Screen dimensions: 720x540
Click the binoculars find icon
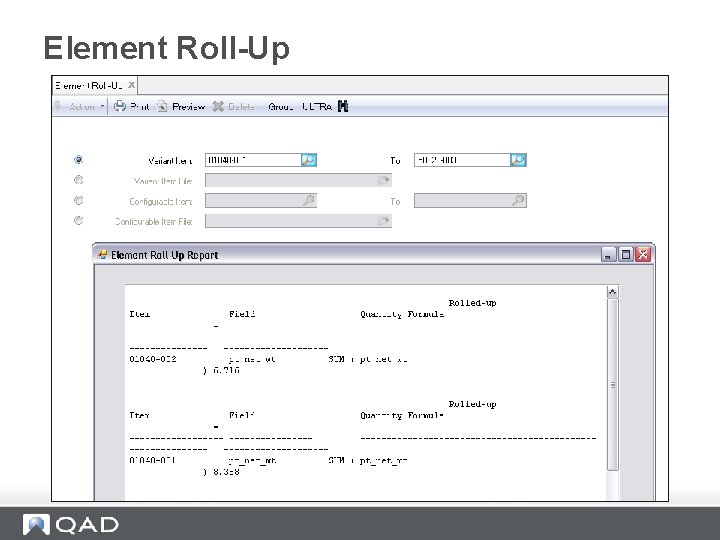[343, 107]
